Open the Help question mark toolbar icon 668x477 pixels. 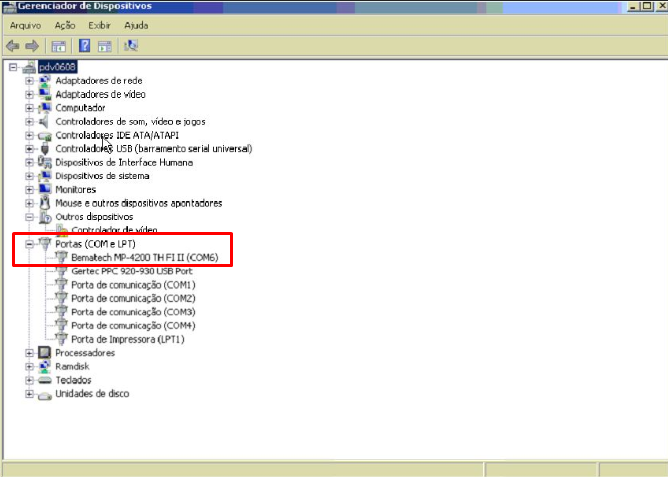click(84, 46)
